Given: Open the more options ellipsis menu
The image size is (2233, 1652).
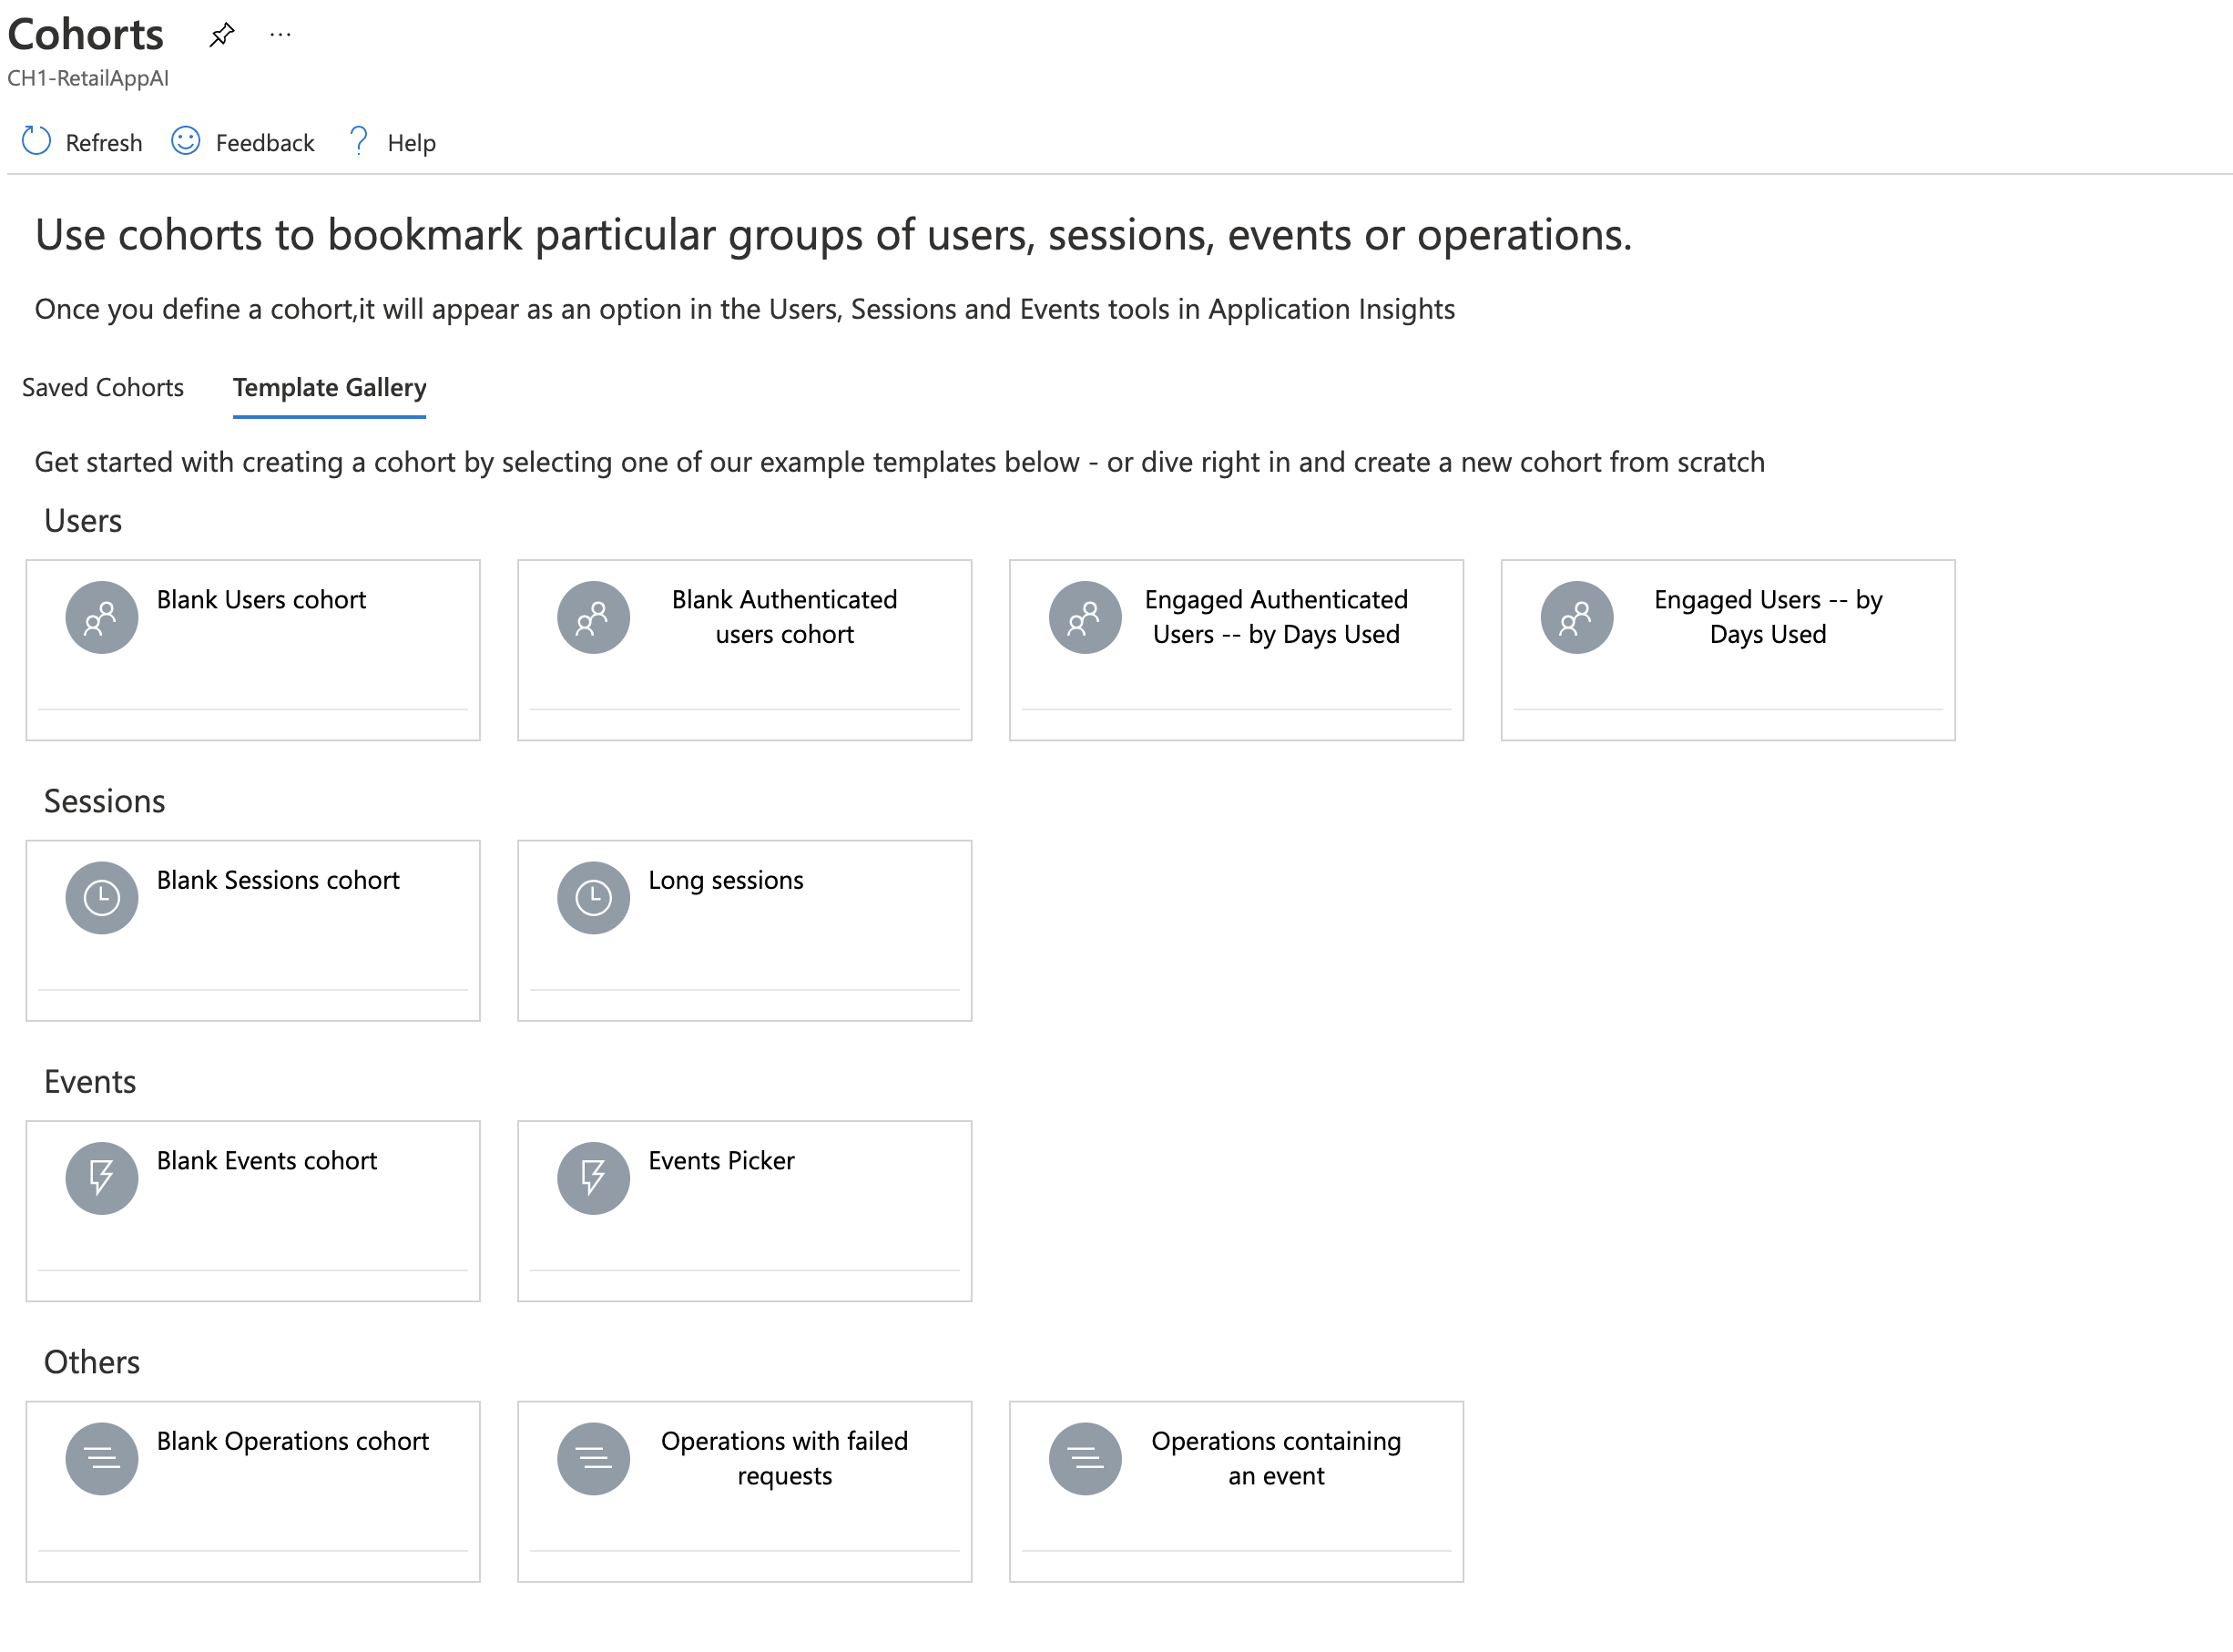Looking at the screenshot, I should coord(280,35).
